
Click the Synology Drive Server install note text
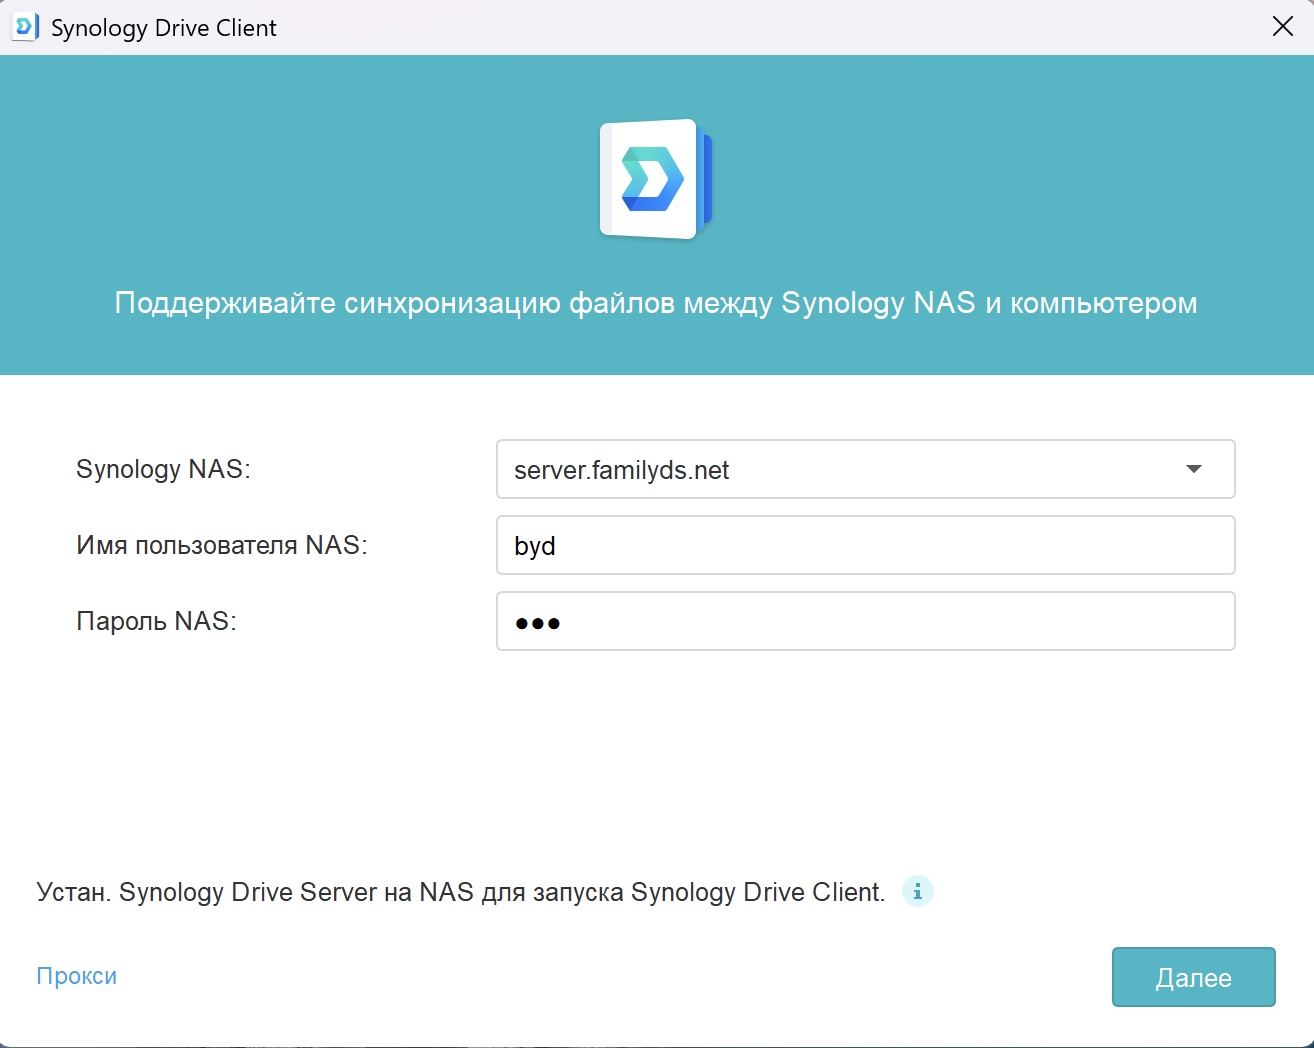coord(460,892)
